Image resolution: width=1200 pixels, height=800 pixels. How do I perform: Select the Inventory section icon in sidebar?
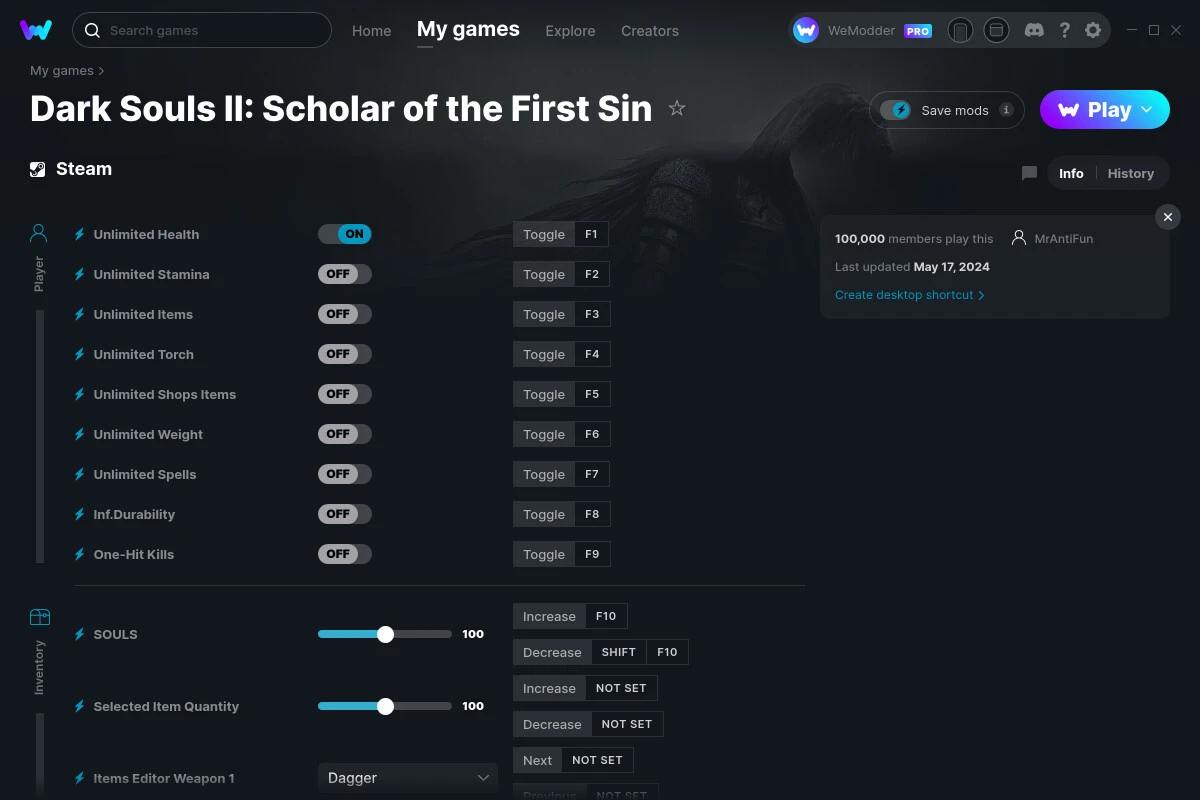pyautogui.click(x=39, y=618)
